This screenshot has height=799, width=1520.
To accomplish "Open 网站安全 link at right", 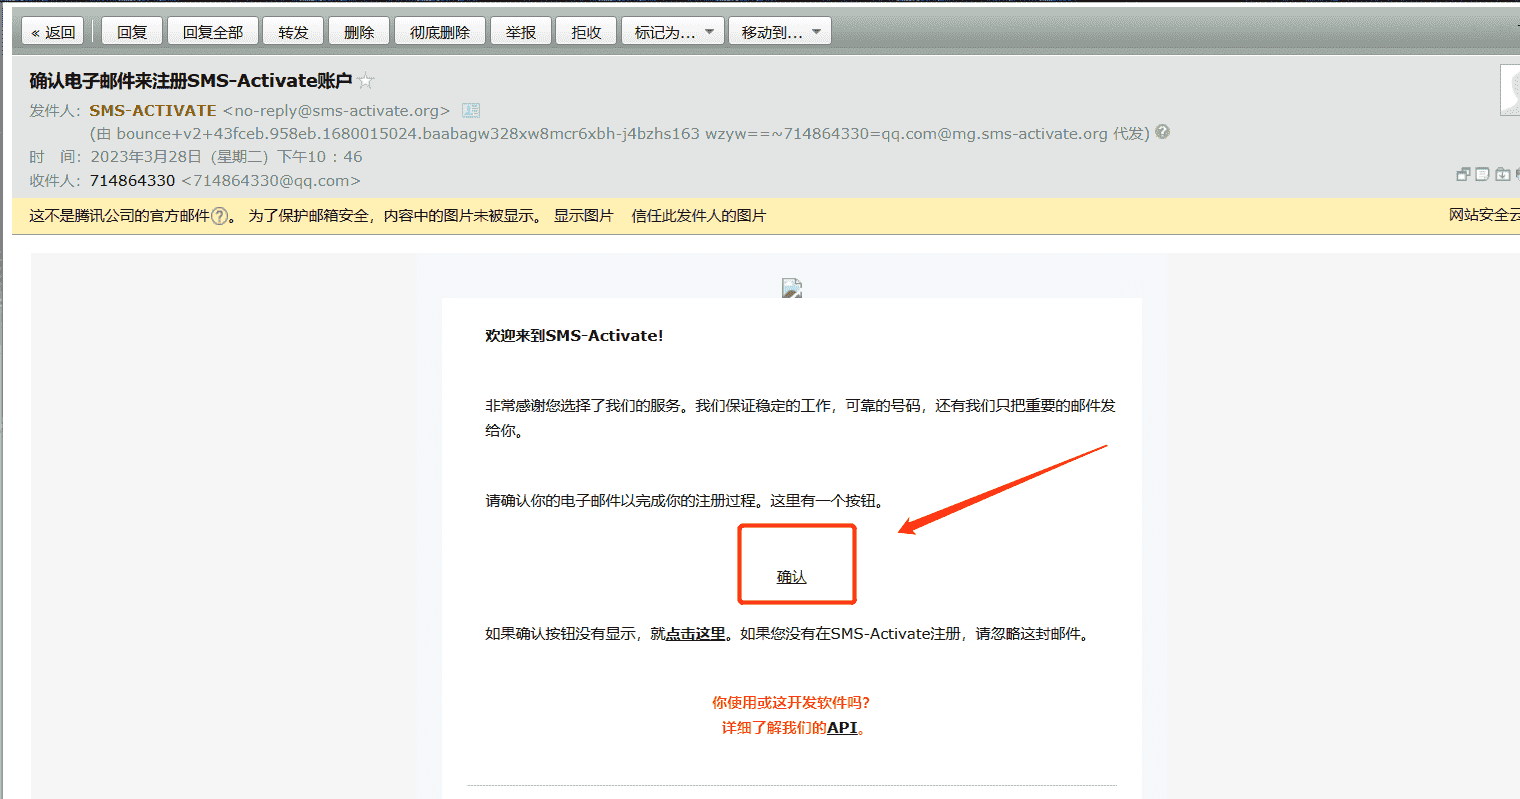I will coord(1484,215).
